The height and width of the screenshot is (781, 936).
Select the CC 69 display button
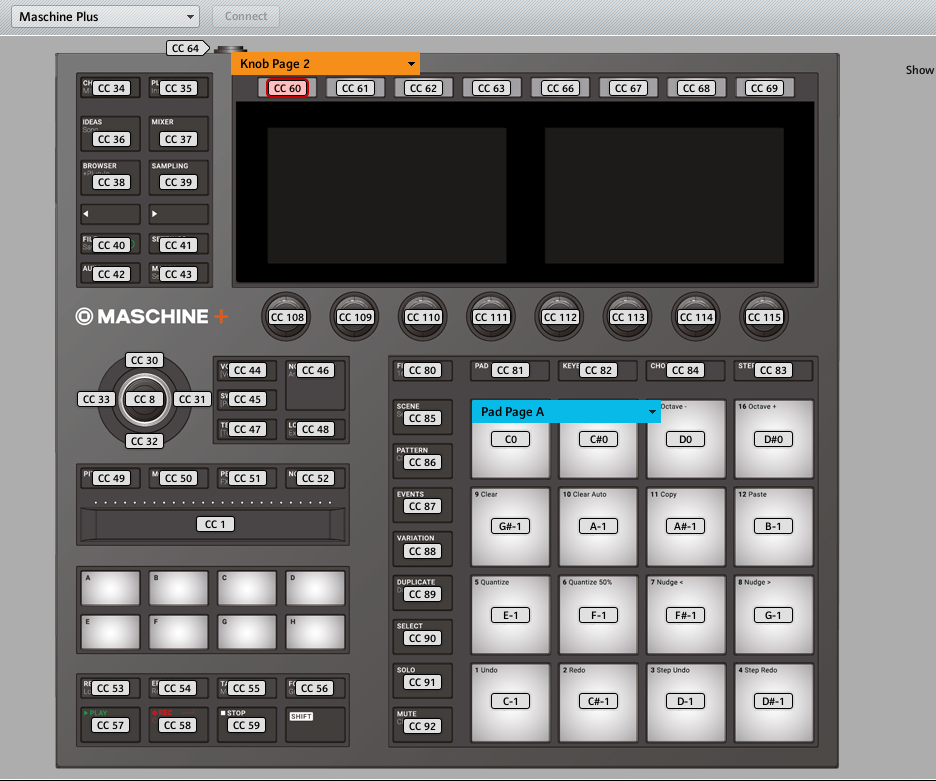(x=764, y=88)
